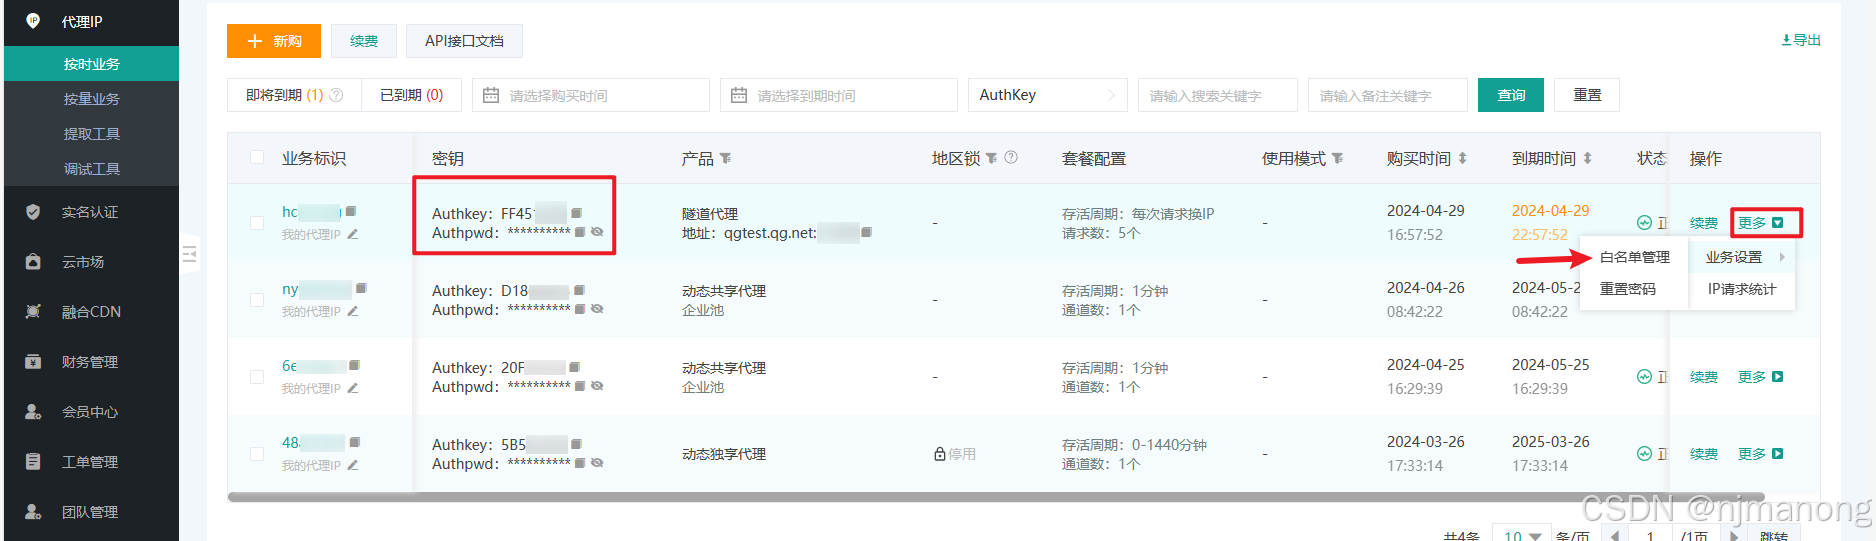Filter by the 即将到期 tab
Screen dimensions: 1876x541
tap(294, 95)
